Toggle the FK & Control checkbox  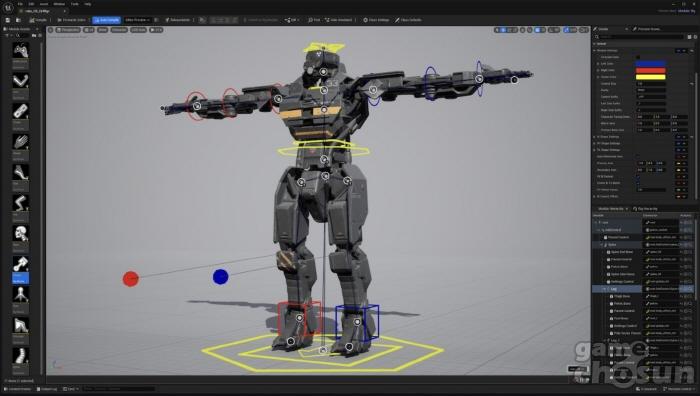[x=638, y=176]
